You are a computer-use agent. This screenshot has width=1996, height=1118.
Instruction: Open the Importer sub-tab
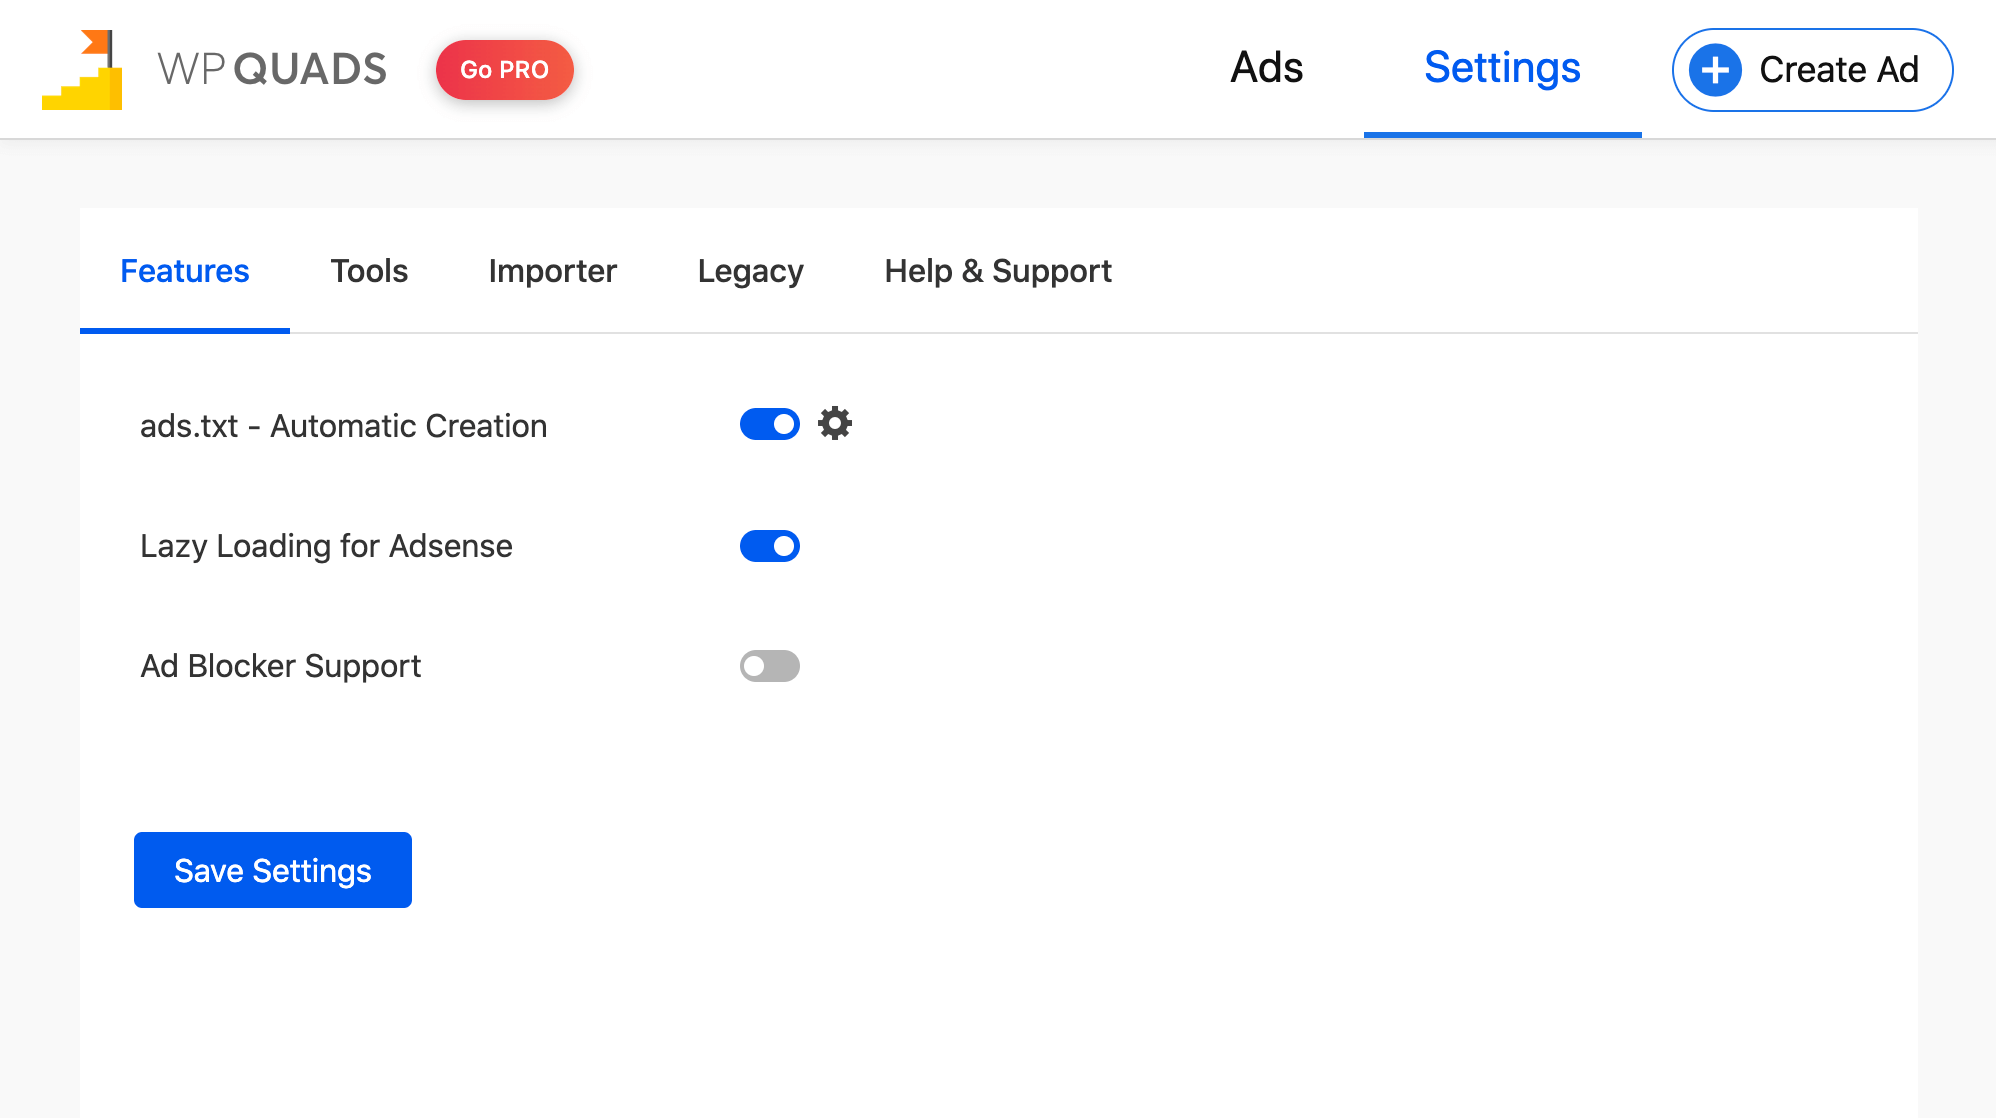[x=553, y=271]
